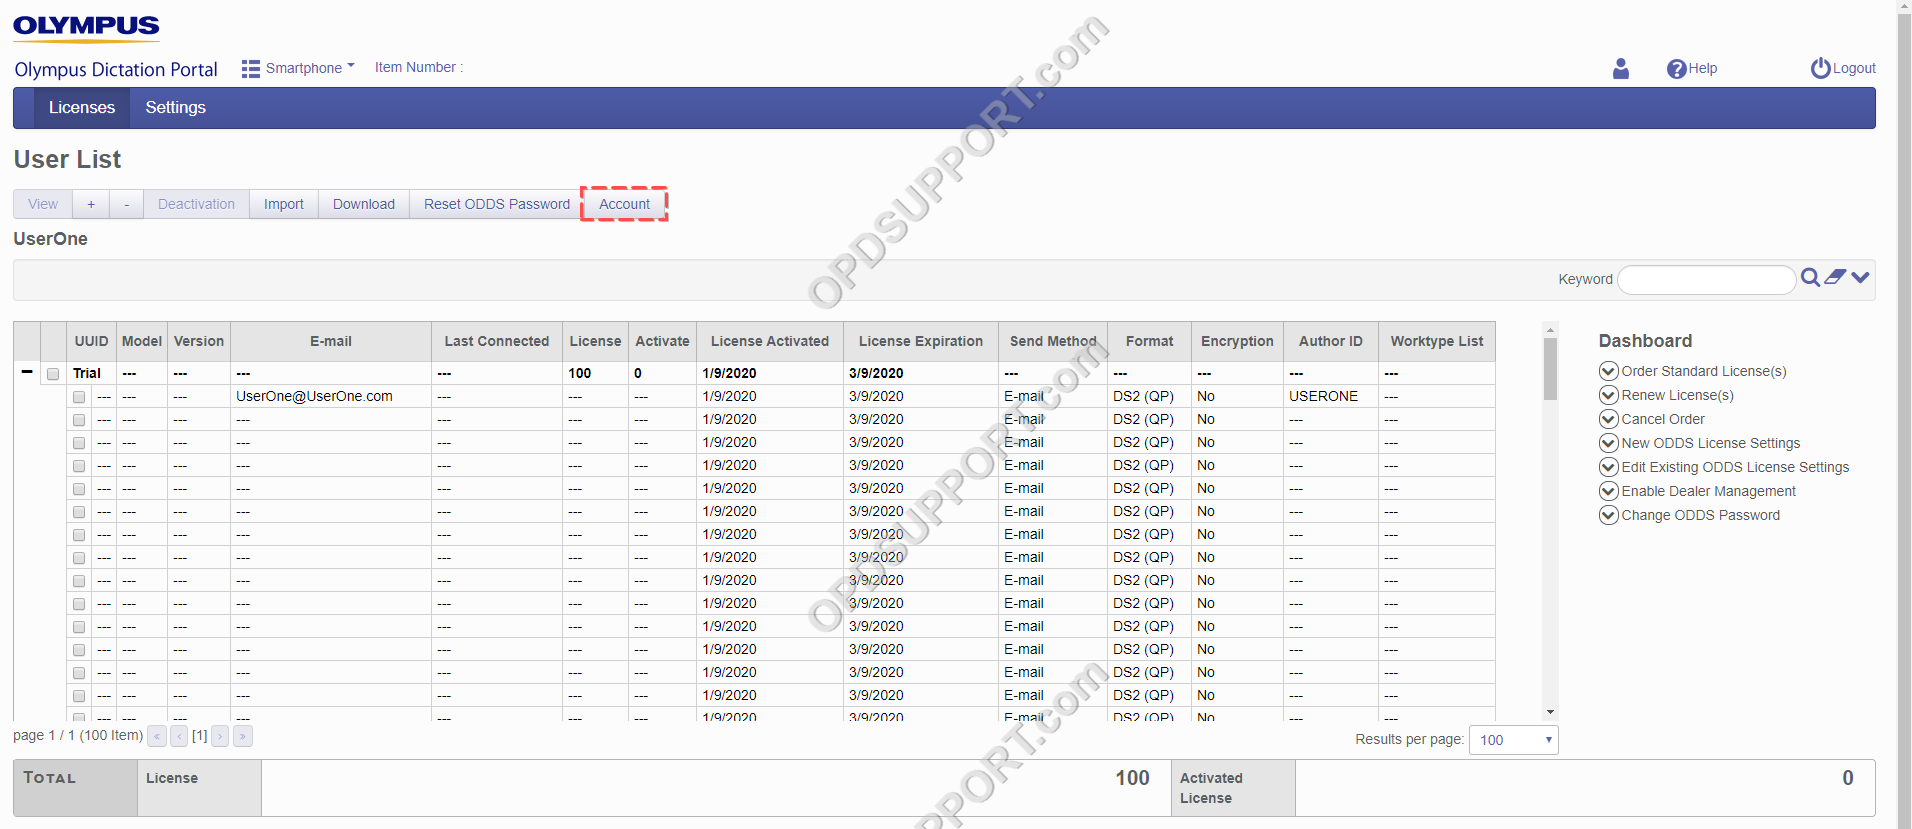The height and width of the screenshot is (829, 1912).
Task: Click the table scrollbar down arrow
Action: 1550,712
